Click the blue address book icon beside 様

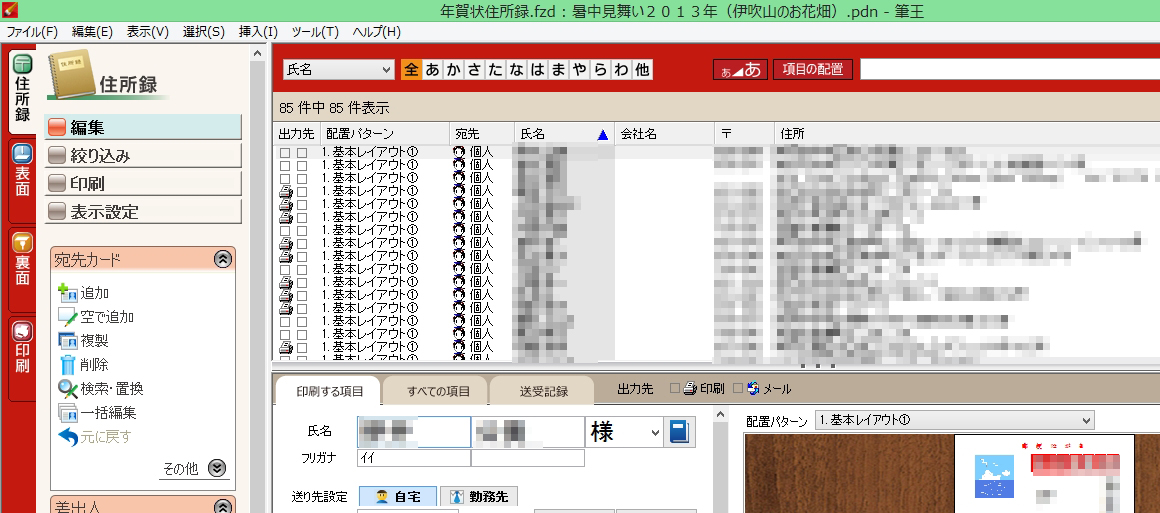tap(680, 432)
